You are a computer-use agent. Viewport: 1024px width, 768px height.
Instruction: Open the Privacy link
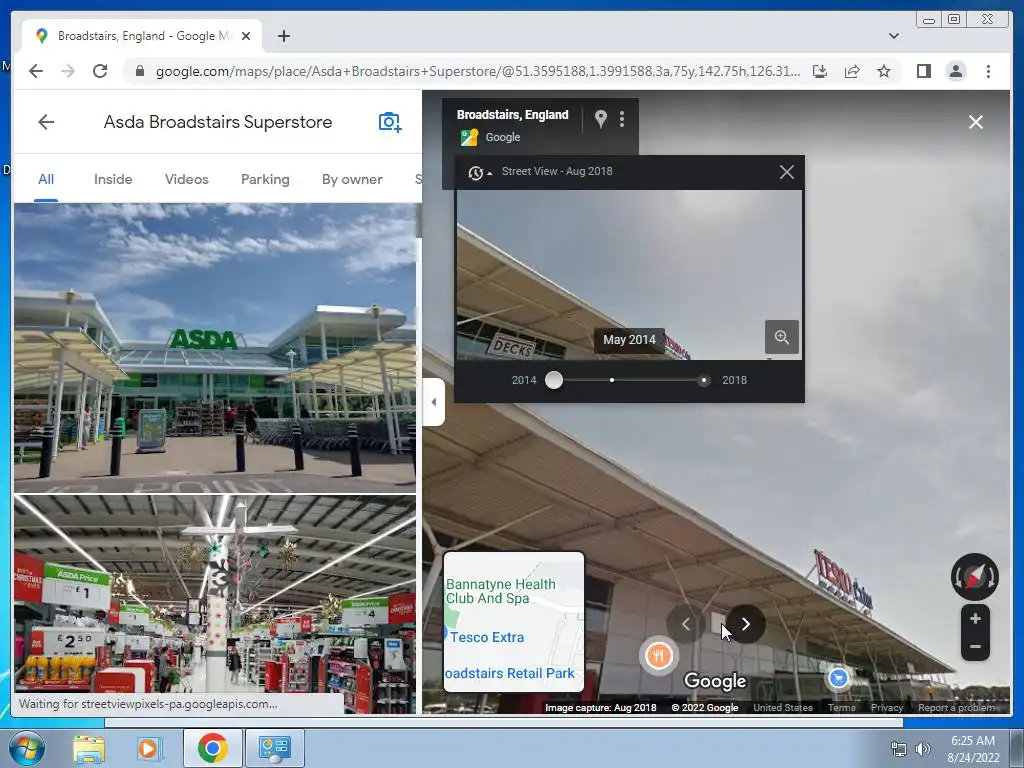tap(886, 707)
